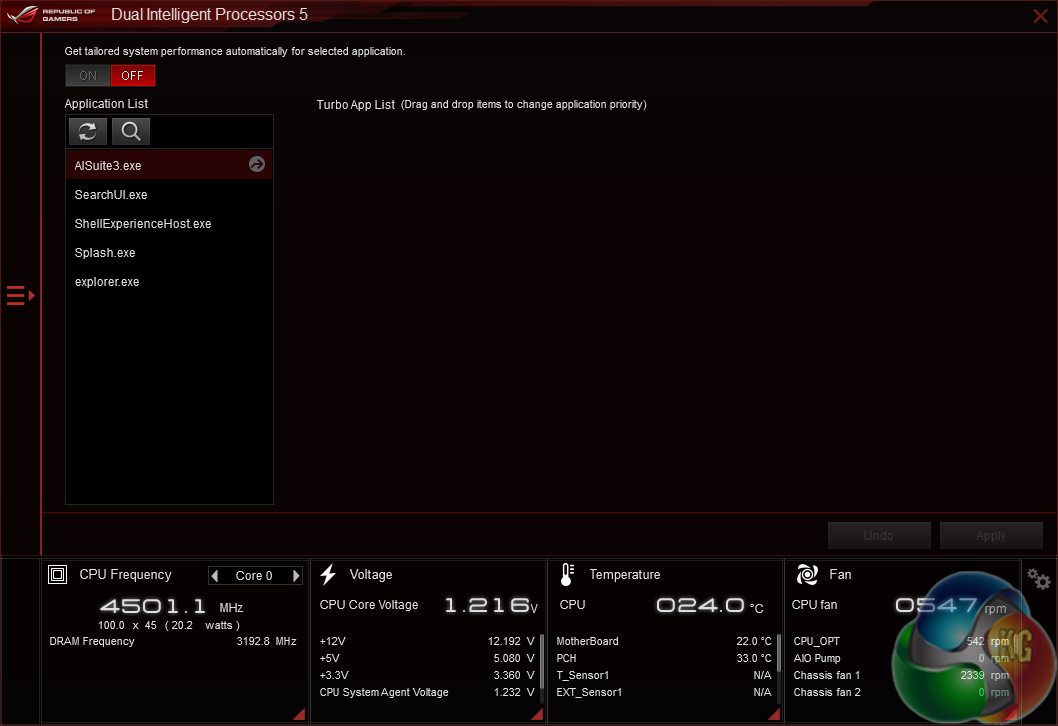
Task: Click the Chassis fan 2 row
Action: (x=901, y=692)
